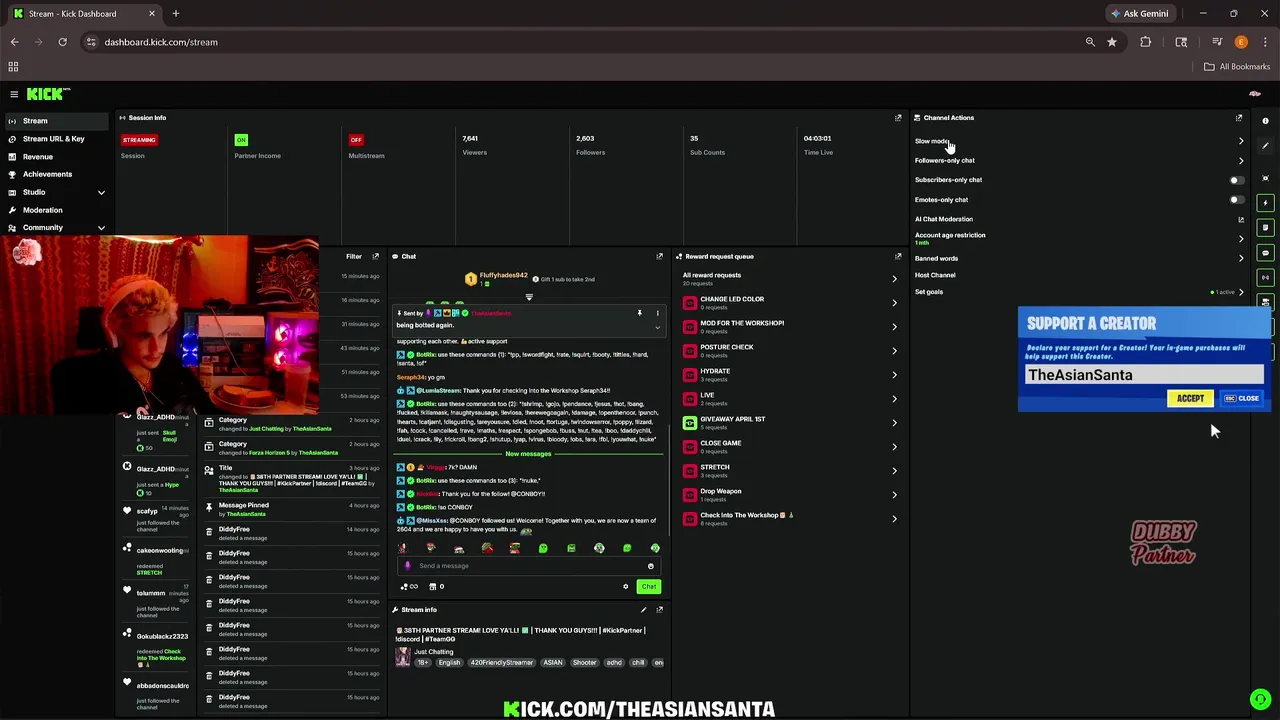Screen dimensions: 1280x720
Task: Click ACCEPT in Support a Creator popup
Action: click(x=1190, y=398)
